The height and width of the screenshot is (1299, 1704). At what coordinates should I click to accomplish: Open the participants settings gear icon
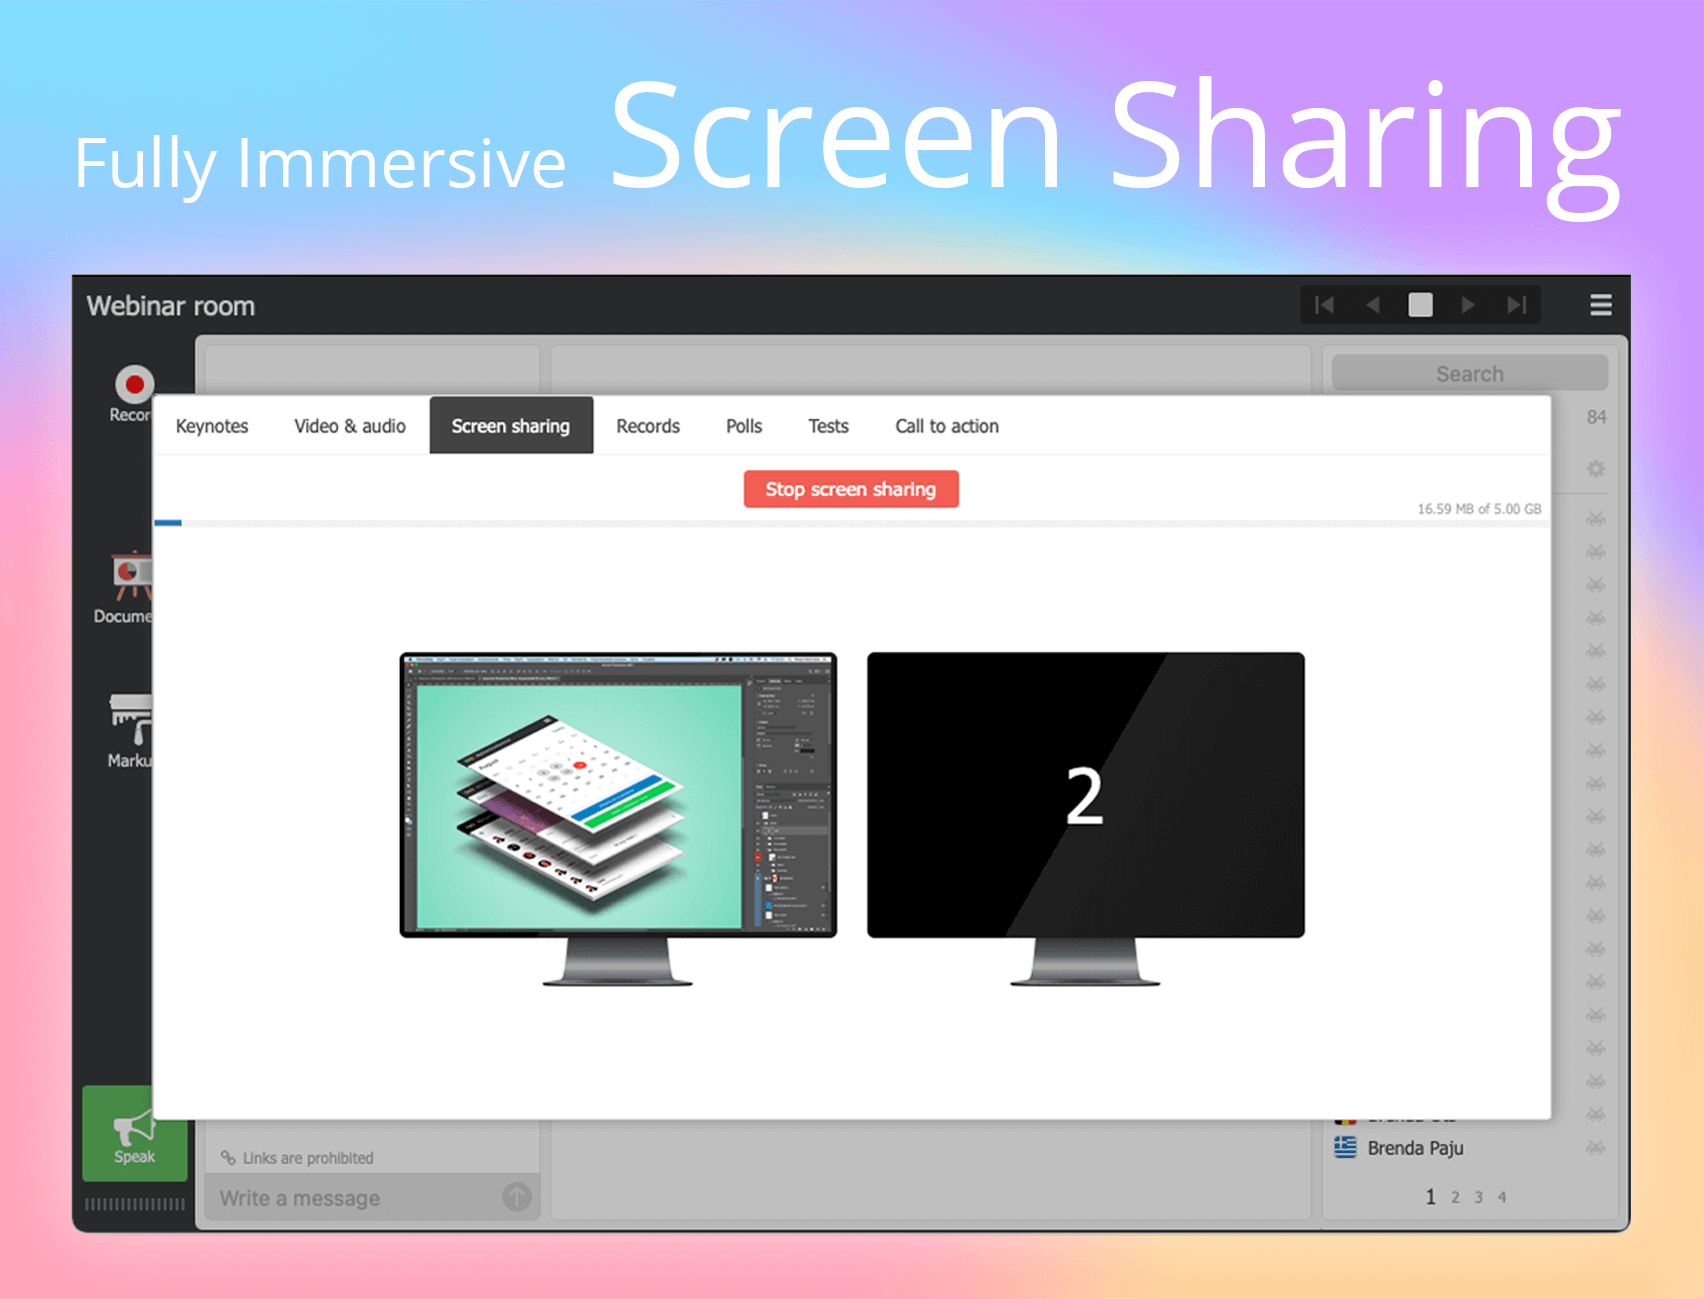coord(1596,468)
